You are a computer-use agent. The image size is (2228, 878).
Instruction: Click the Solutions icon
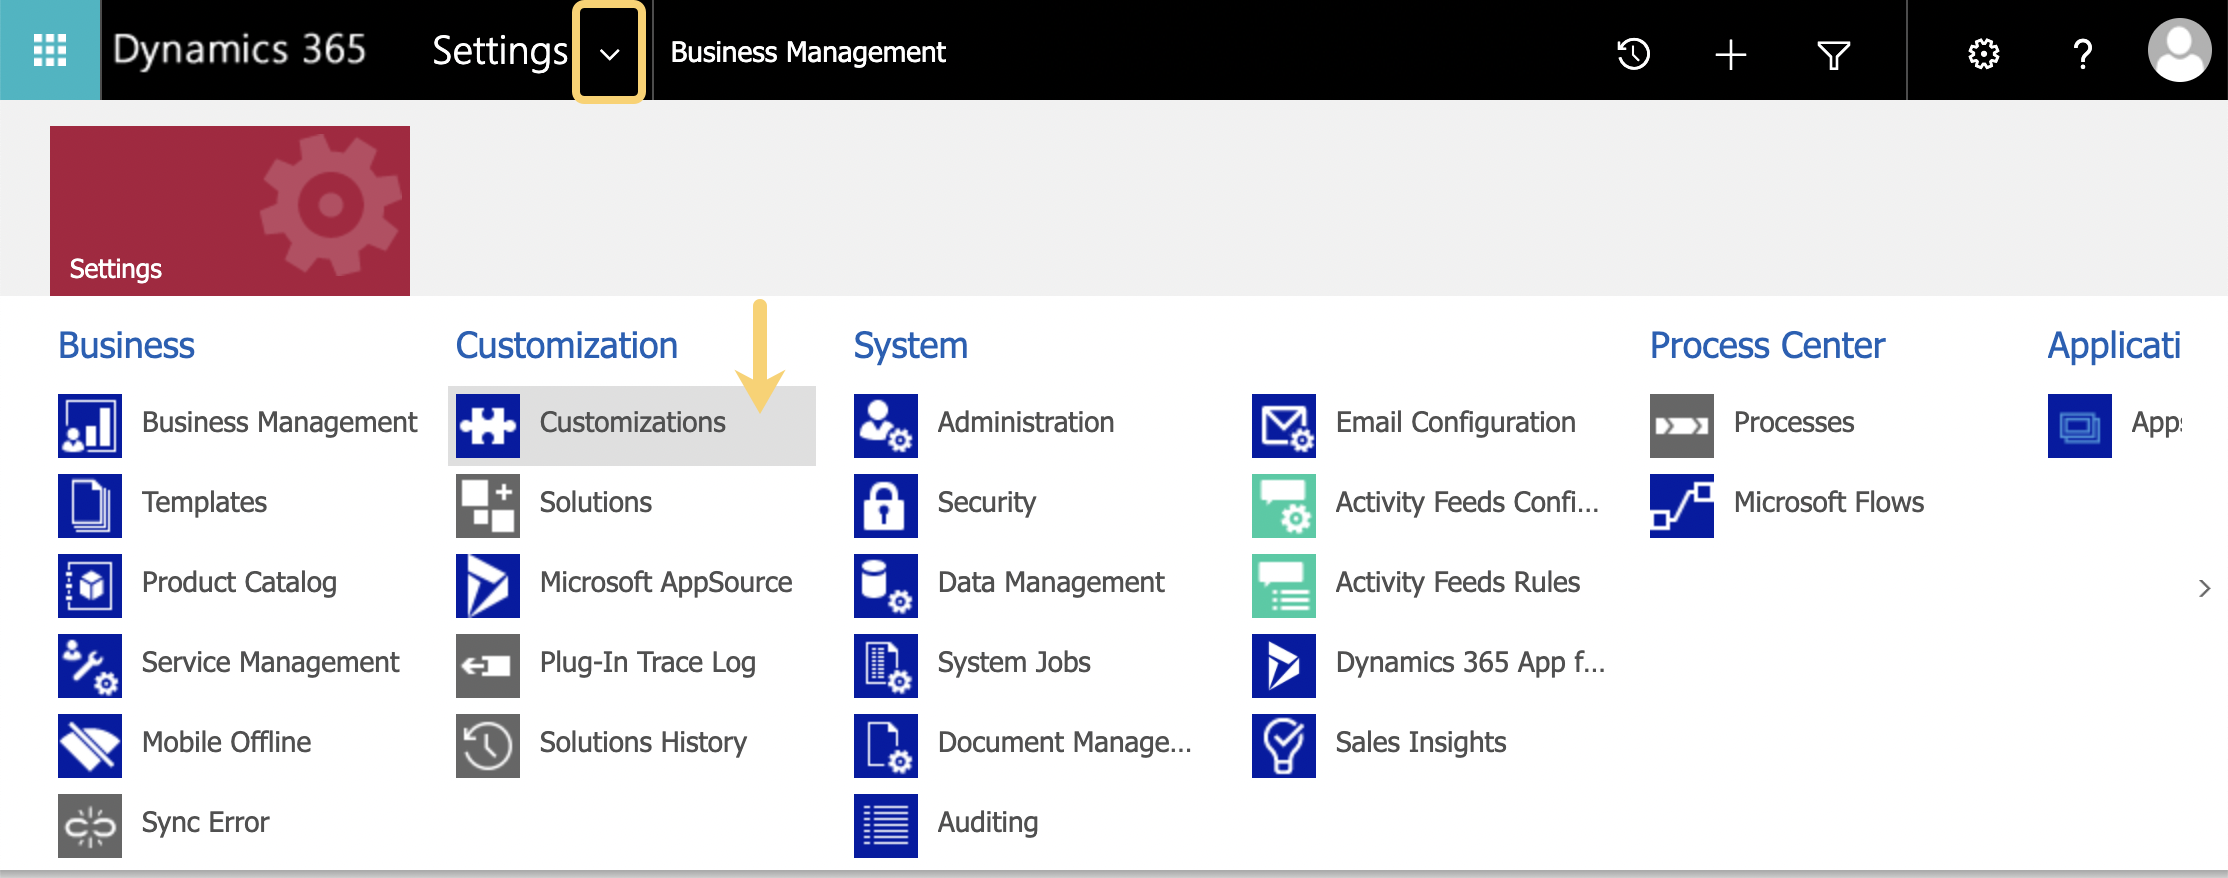(488, 506)
